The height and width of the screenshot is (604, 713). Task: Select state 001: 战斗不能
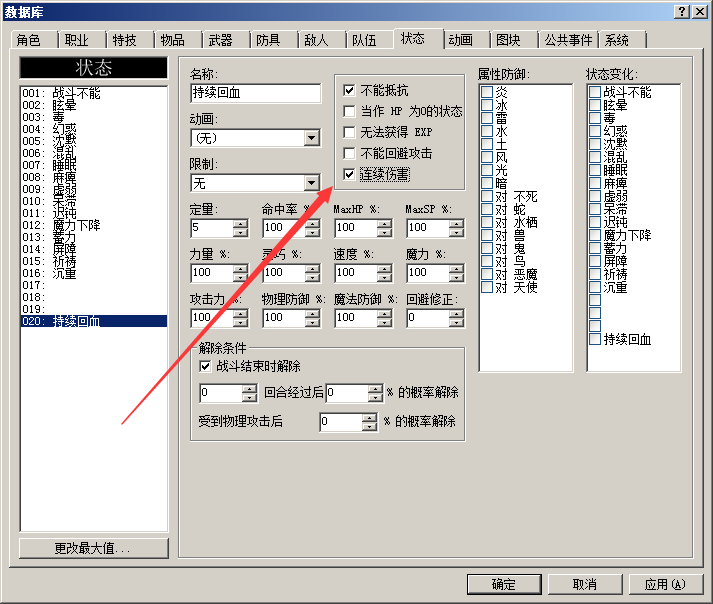pyautogui.click(x=94, y=93)
